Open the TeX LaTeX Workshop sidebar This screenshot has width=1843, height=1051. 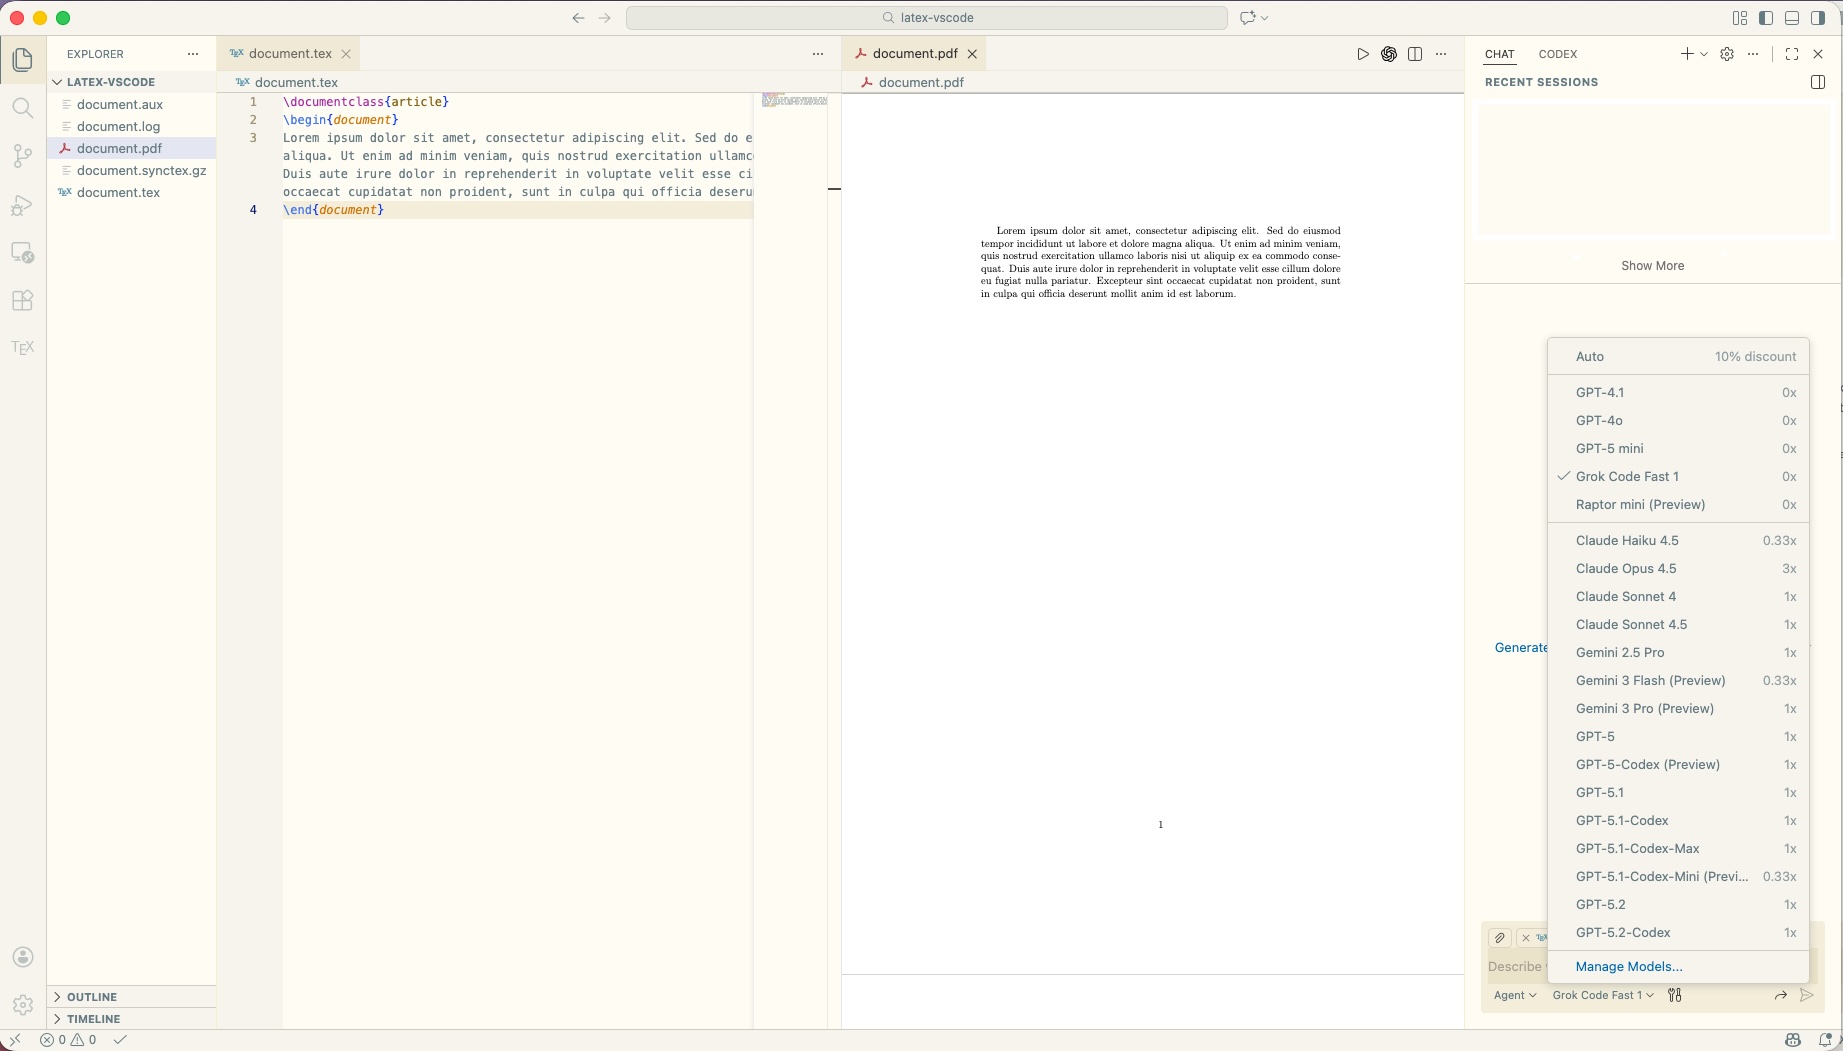[22, 348]
